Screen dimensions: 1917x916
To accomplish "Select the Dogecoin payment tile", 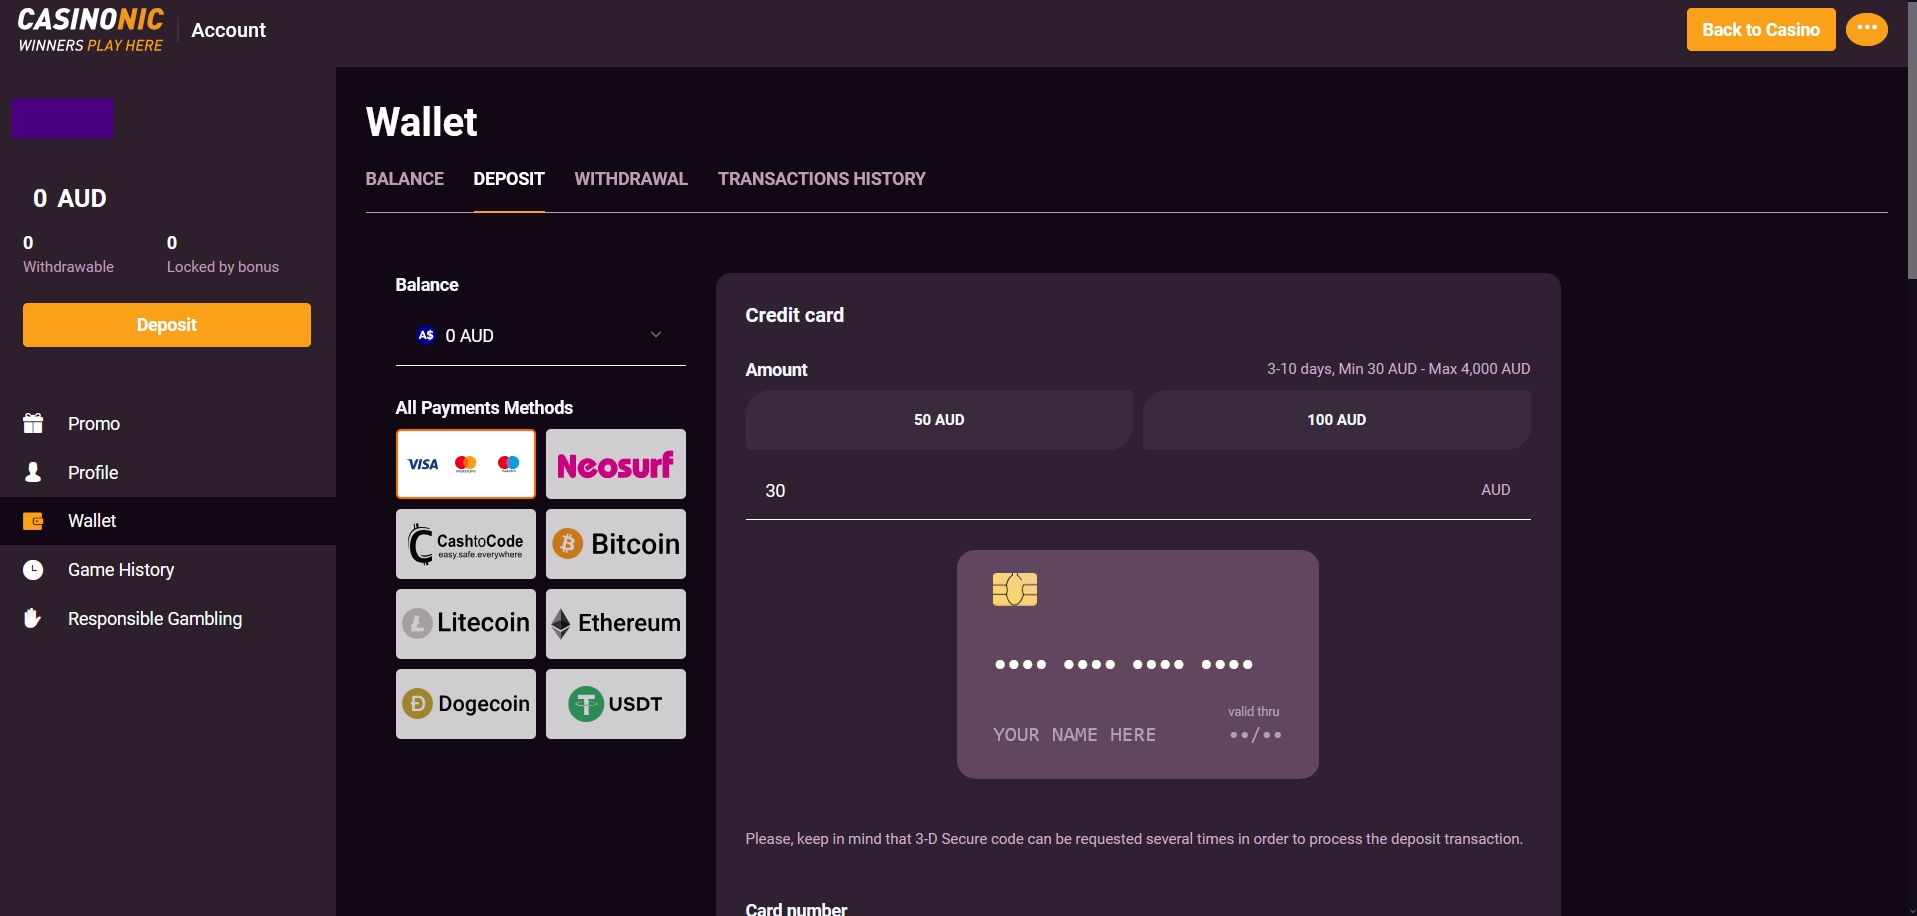I will coord(465,704).
